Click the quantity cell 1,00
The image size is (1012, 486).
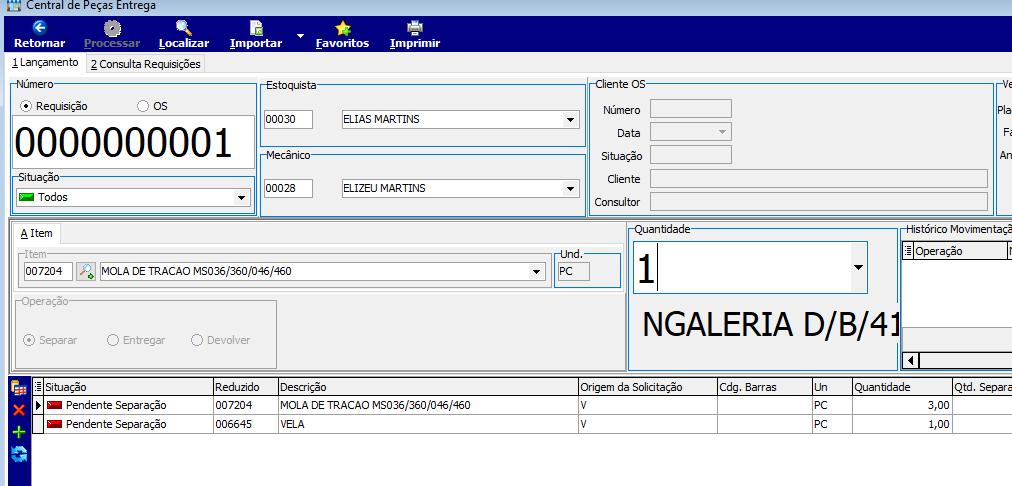click(x=902, y=424)
